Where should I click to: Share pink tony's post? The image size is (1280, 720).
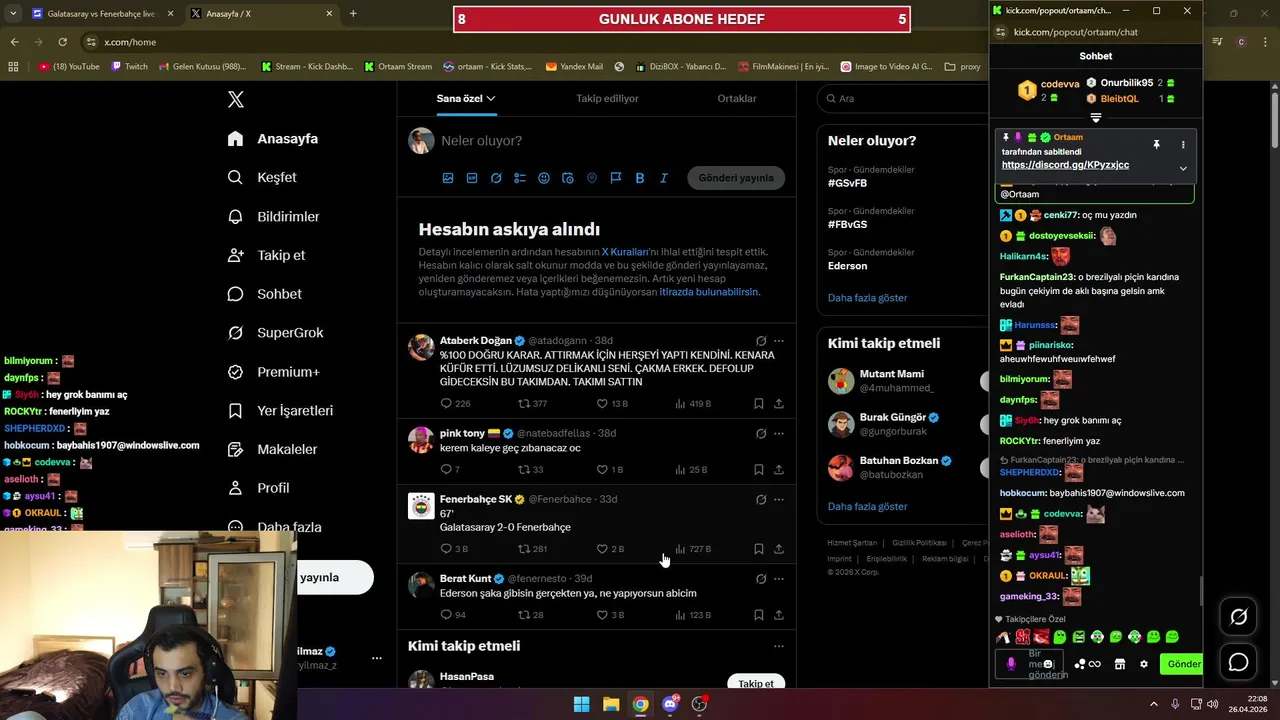779,470
